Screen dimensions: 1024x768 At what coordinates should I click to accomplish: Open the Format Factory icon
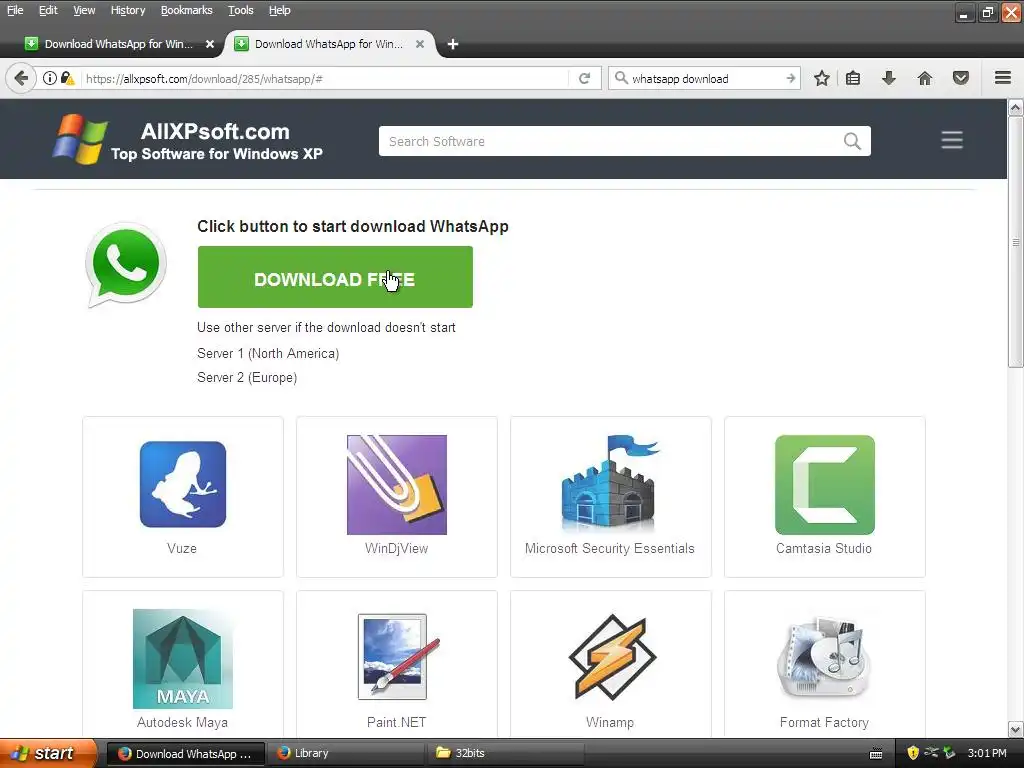(x=824, y=658)
